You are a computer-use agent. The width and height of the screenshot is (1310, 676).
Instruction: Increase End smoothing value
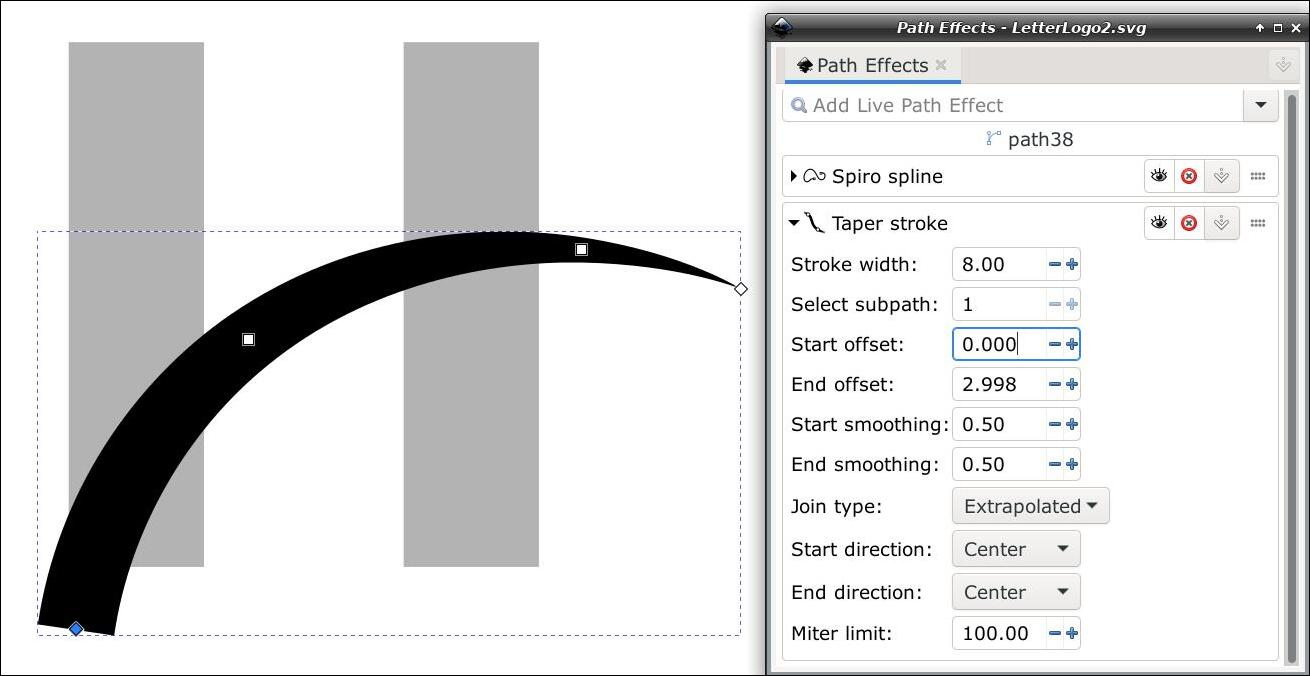click(x=1072, y=464)
